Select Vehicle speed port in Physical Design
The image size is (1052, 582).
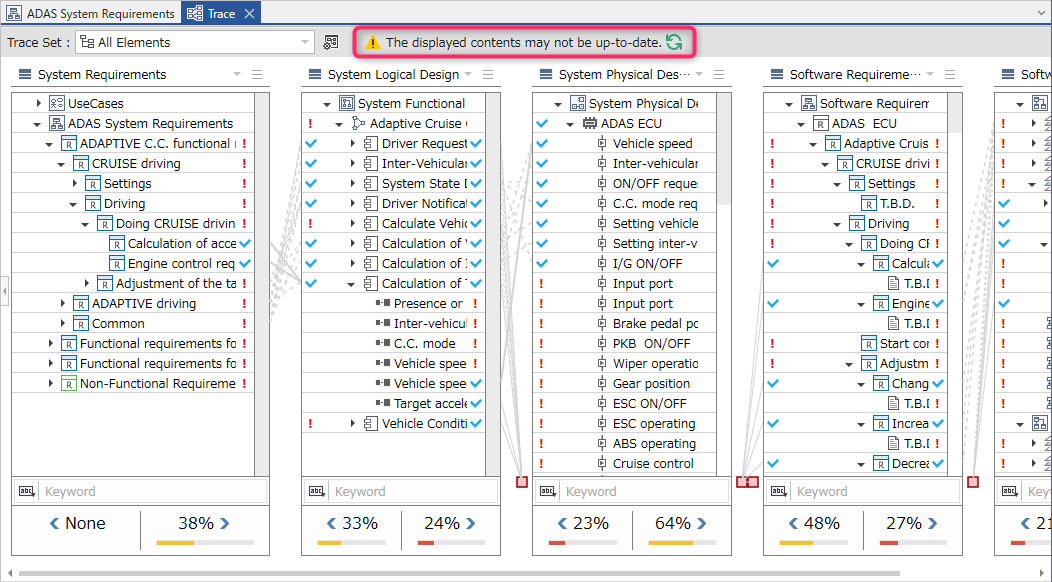tap(625, 144)
